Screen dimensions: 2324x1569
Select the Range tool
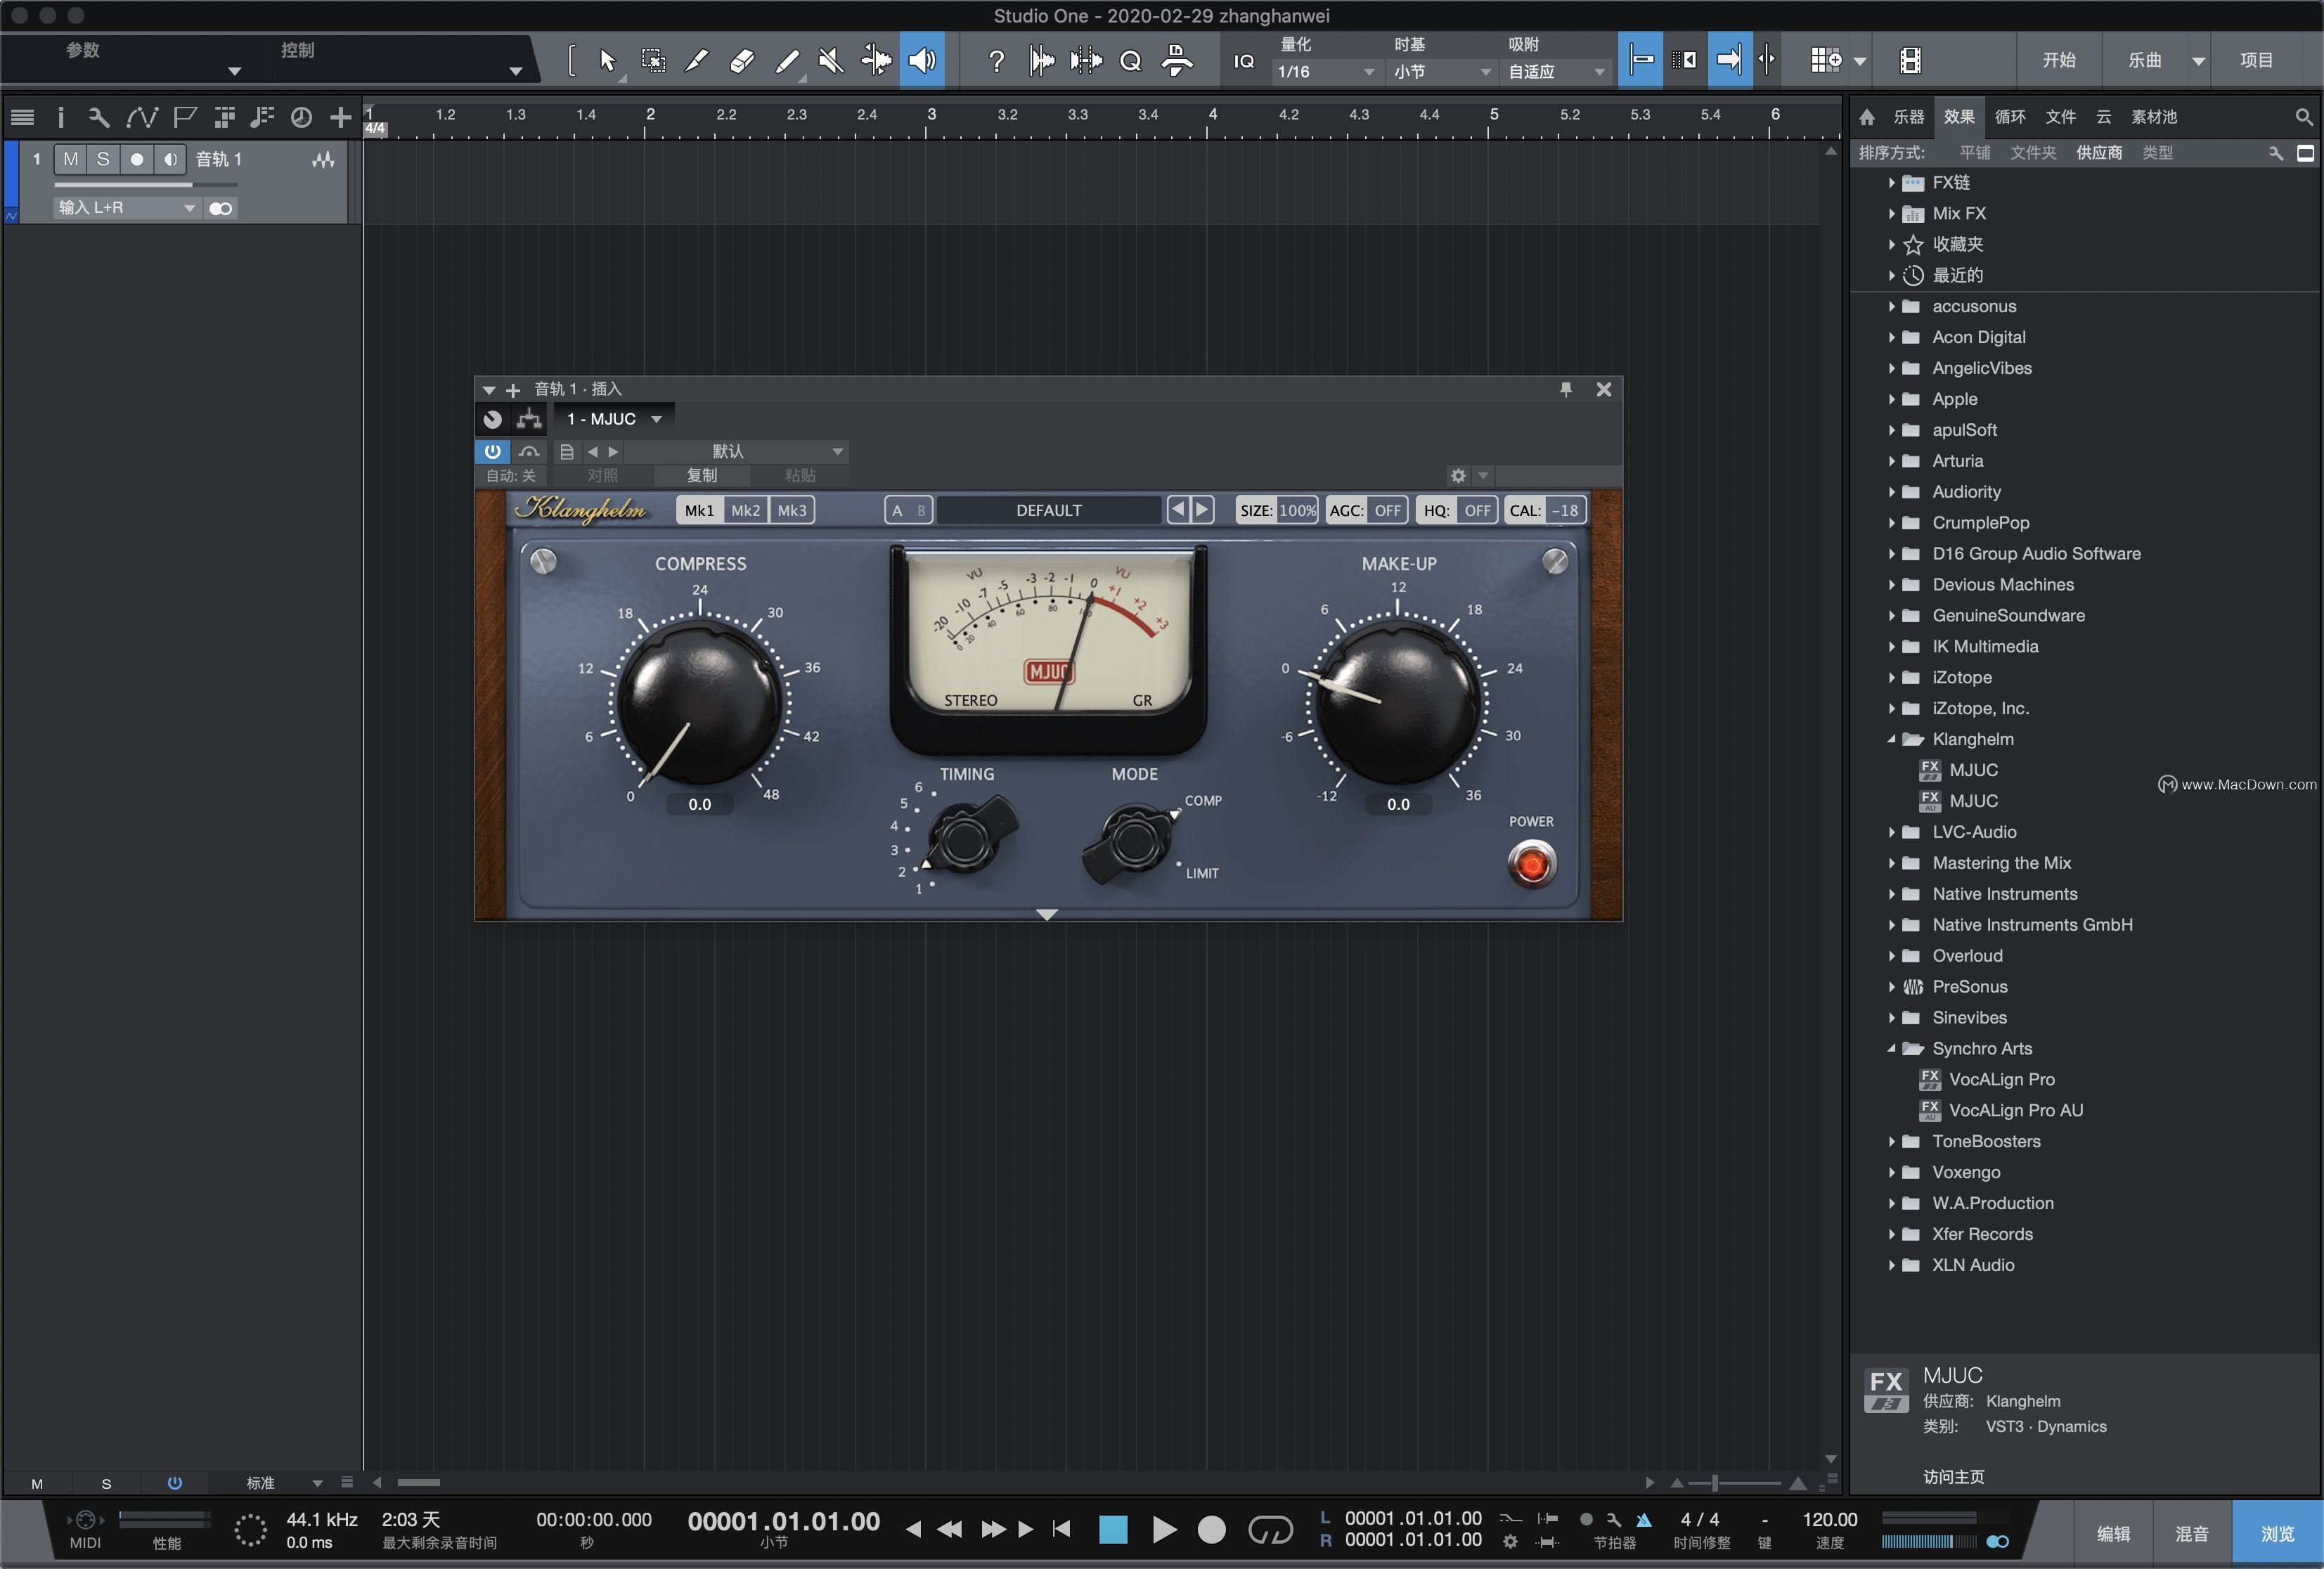653,61
